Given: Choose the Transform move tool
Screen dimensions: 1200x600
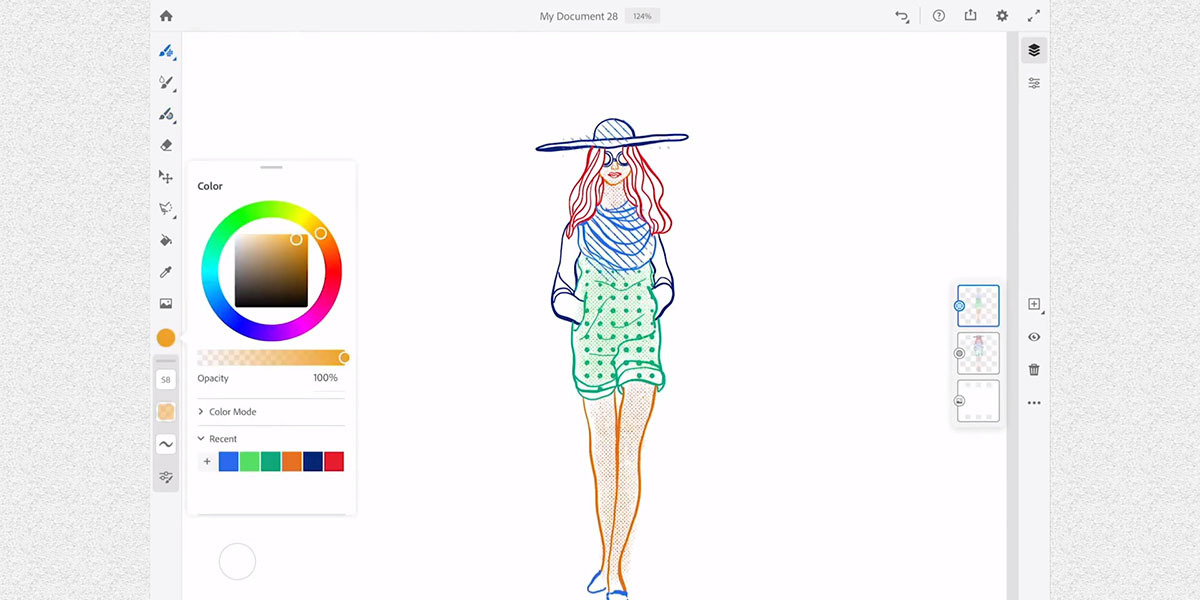Looking at the screenshot, I should (166, 177).
